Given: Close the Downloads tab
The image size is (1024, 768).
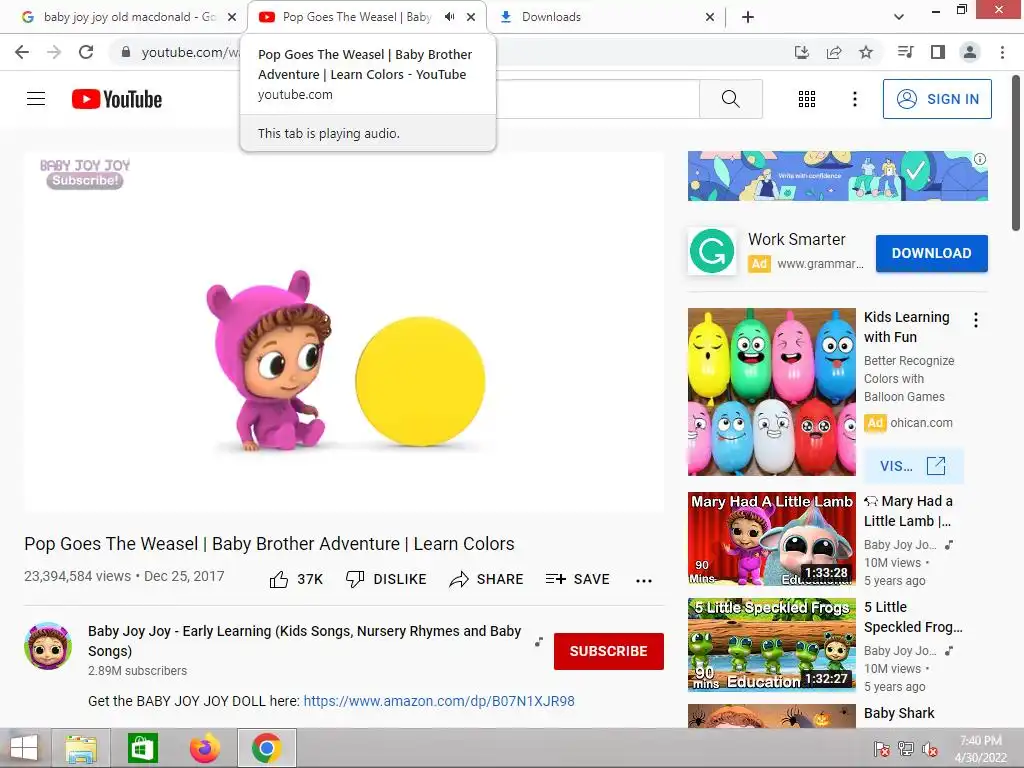Looking at the screenshot, I should (x=710, y=18).
